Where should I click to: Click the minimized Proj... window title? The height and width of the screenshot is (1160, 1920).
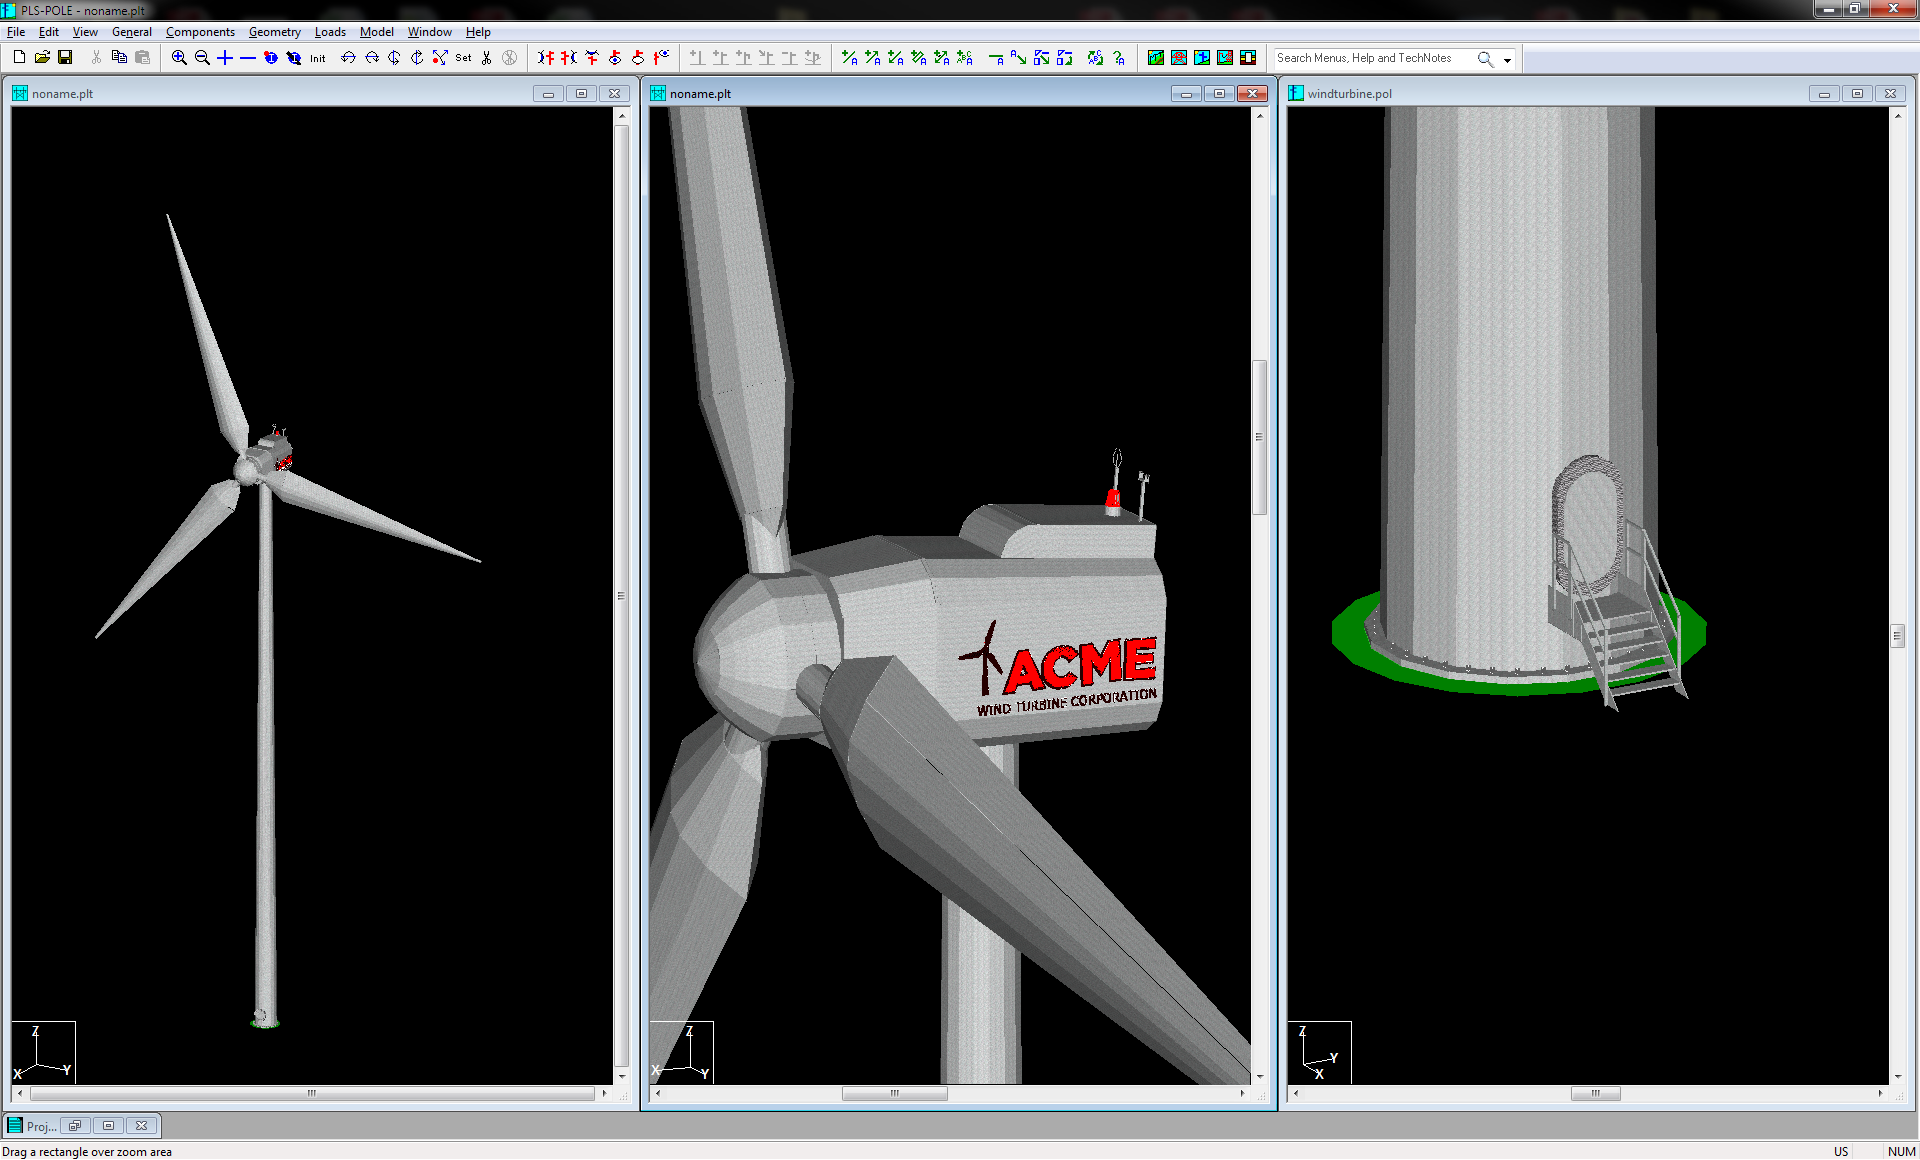pos(41,1126)
